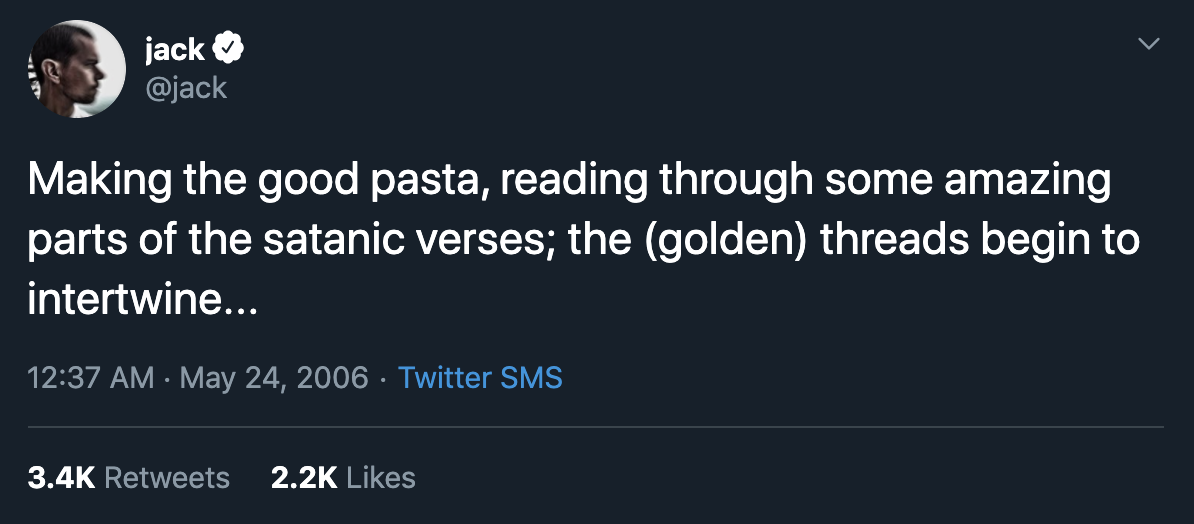View the 2.2K Likes list
1194x524 pixels.
(343, 478)
